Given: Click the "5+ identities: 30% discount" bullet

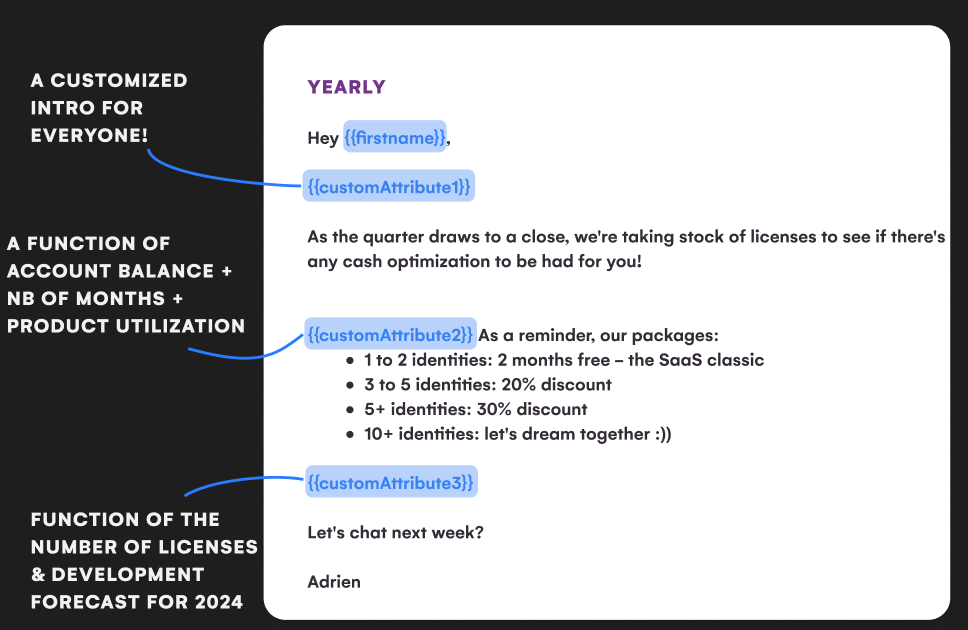Looking at the screenshot, I should pyautogui.click(x=475, y=409).
